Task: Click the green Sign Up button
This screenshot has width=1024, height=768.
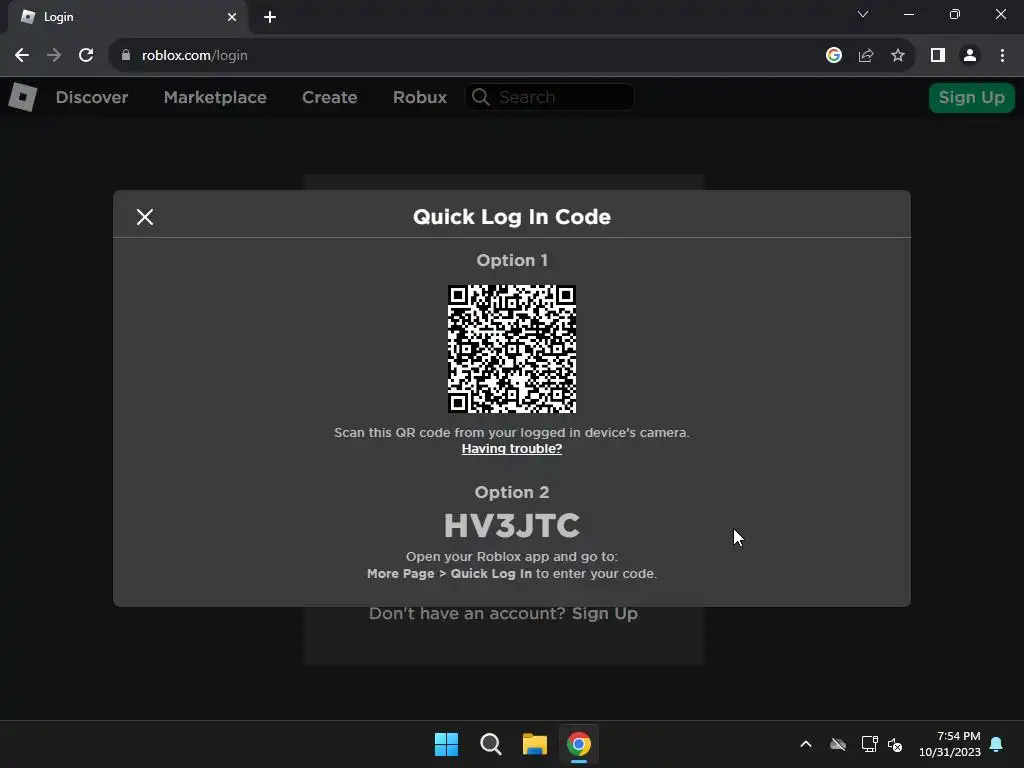Action: (x=972, y=97)
